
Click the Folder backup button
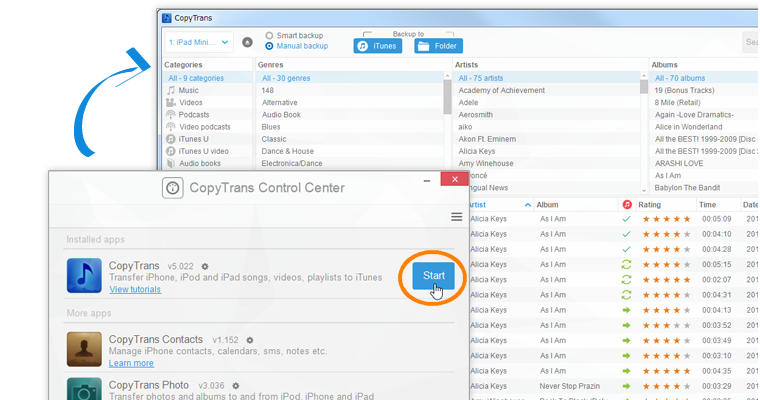tap(438, 46)
